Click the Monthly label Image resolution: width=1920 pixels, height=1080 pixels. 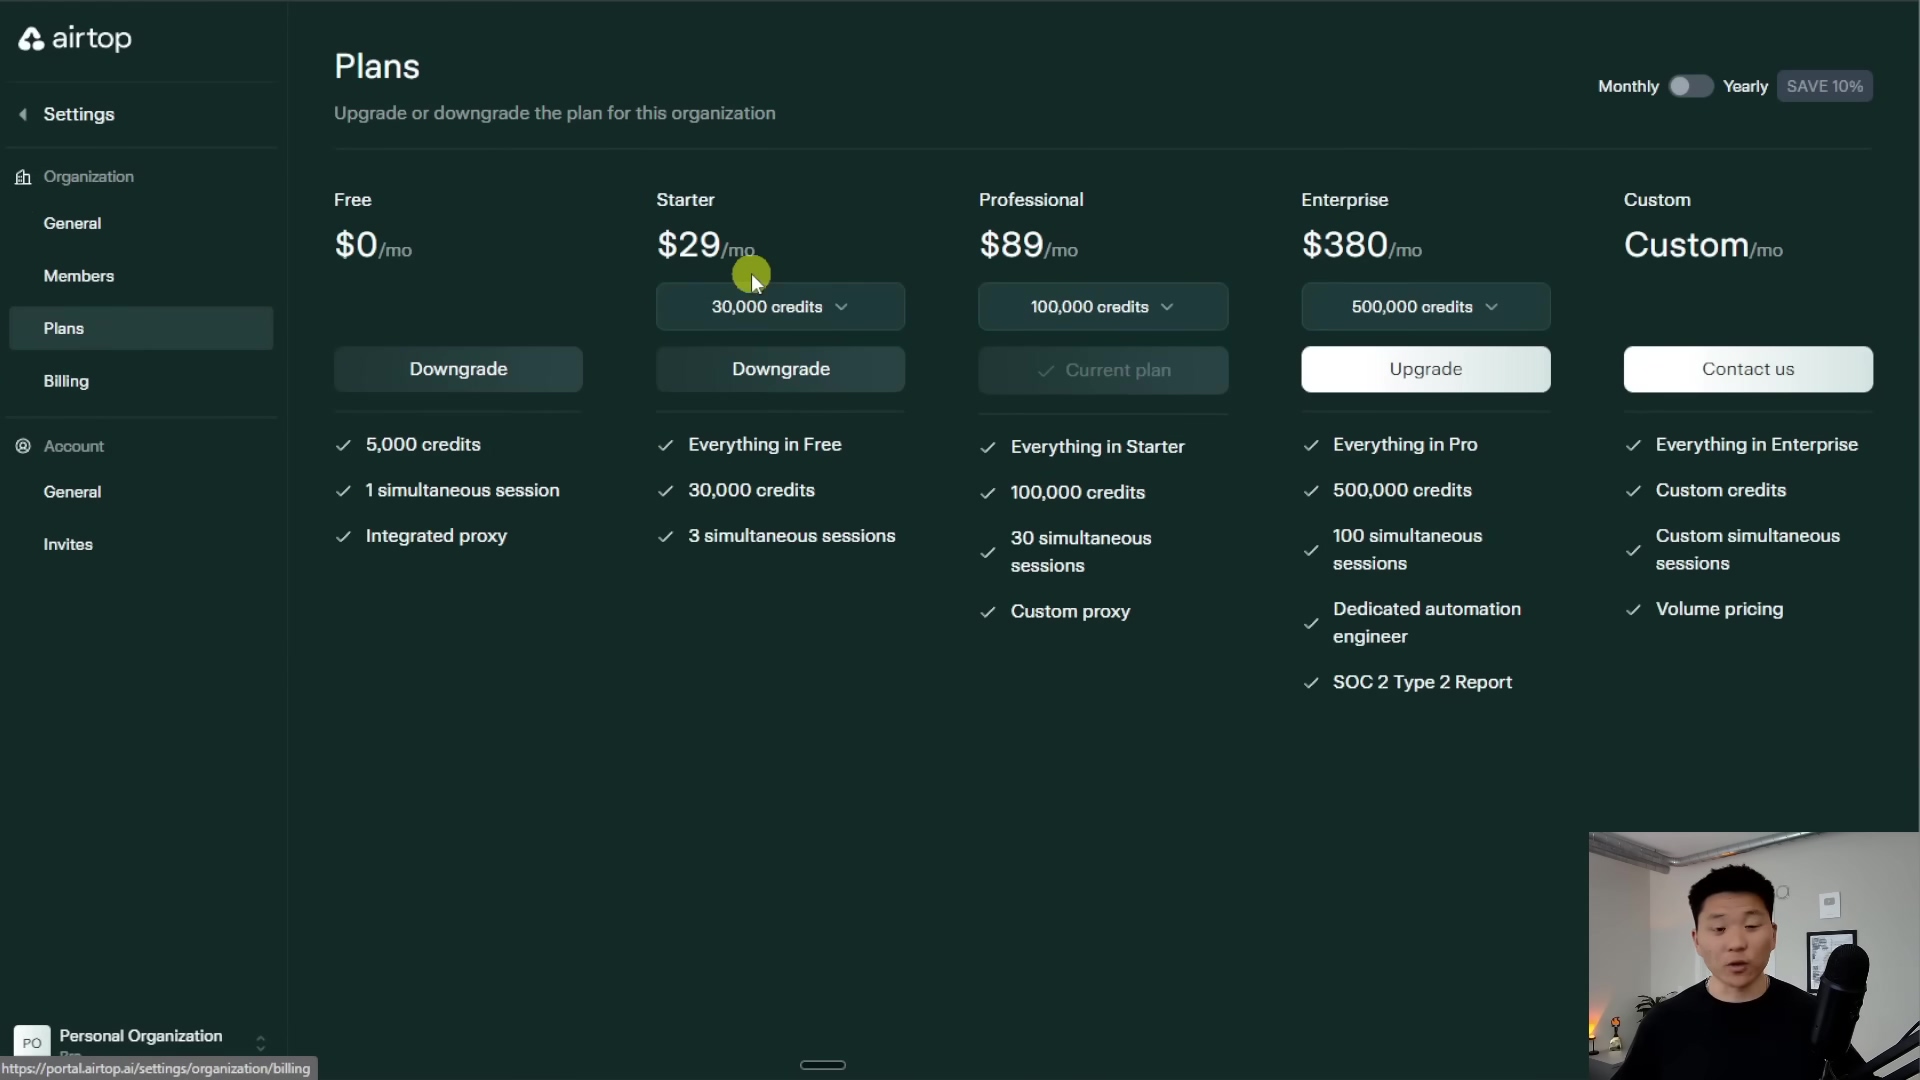[x=1628, y=86]
